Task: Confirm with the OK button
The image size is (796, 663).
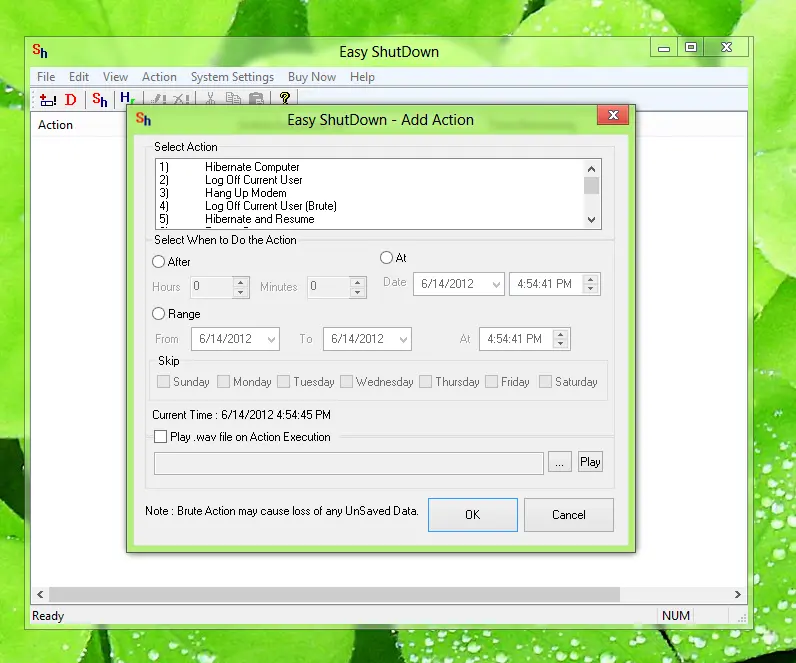Action: click(x=473, y=515)
